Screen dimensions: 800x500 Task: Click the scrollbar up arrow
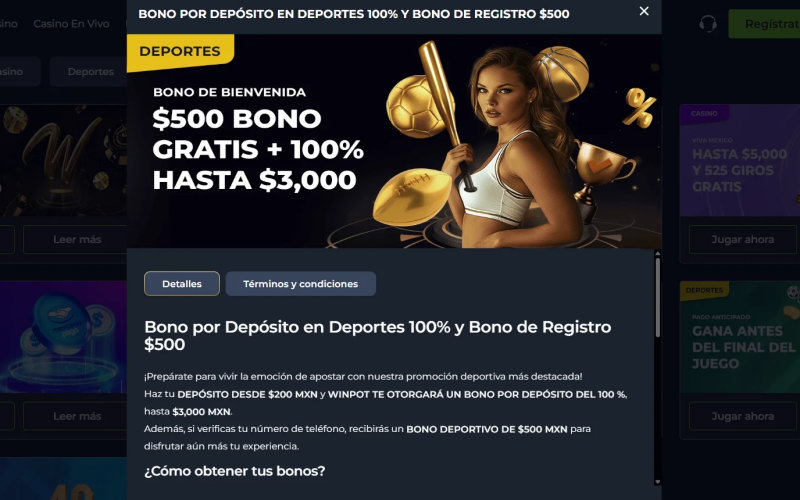click(x=657, y=254)
